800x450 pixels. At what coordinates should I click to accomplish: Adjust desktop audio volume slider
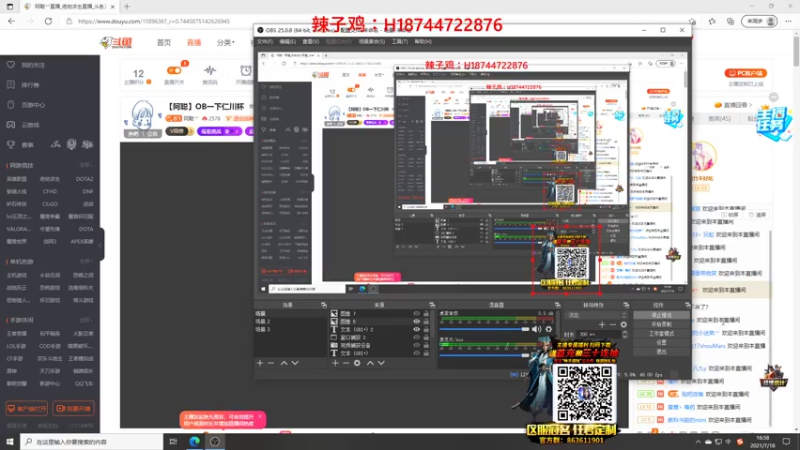tap(484, 329)
